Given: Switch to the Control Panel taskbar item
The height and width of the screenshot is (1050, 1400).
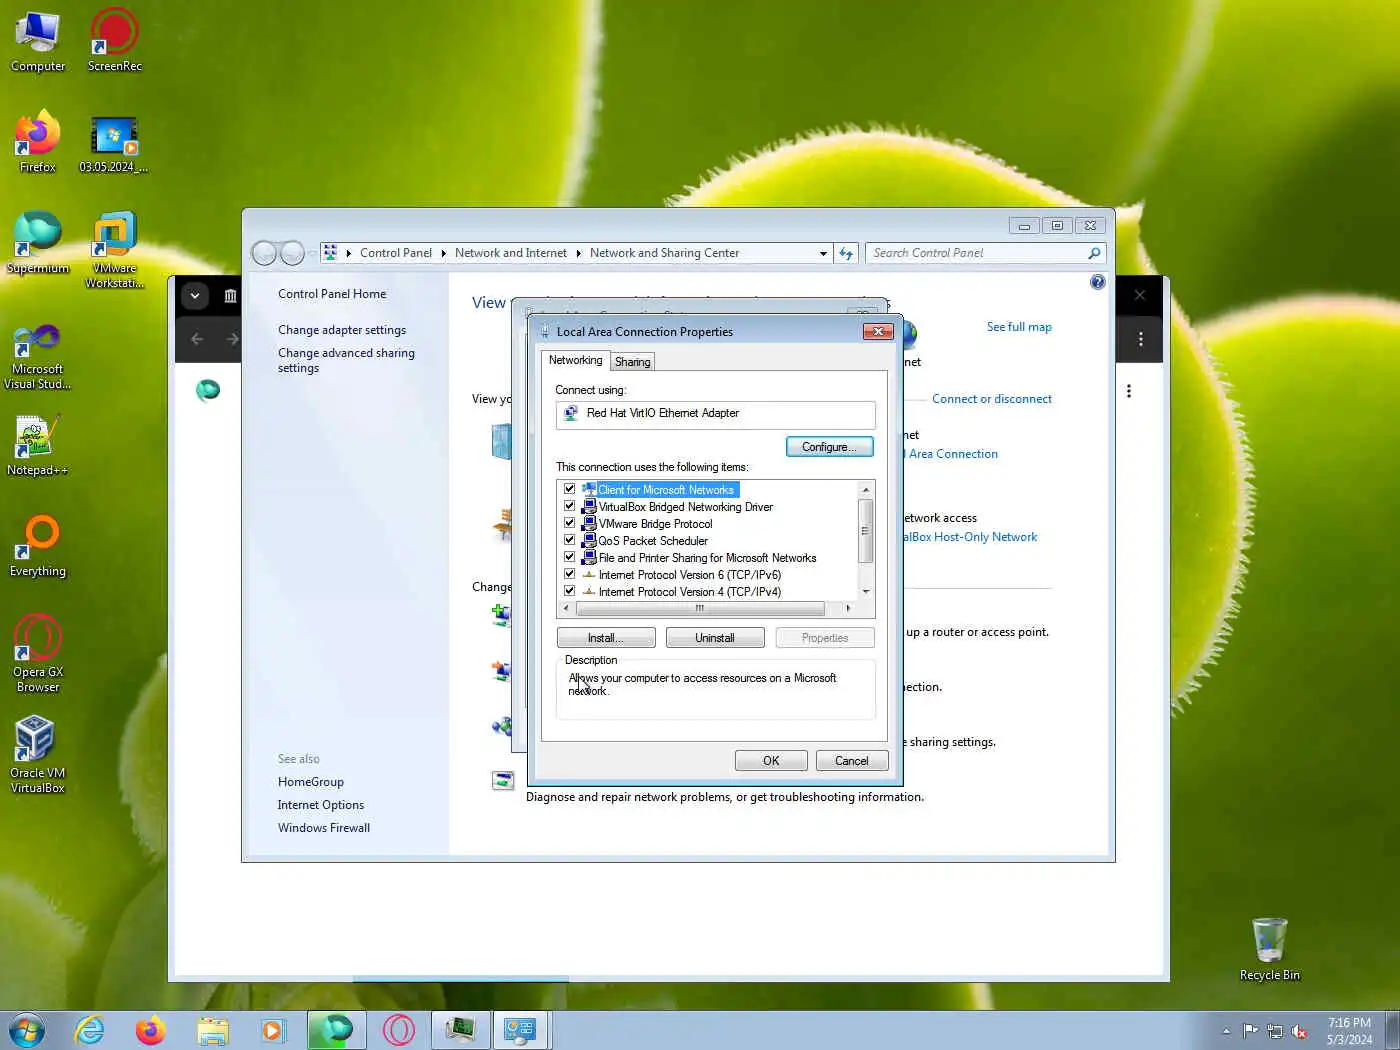Looking at the screenshot, I should point(520,1030).
